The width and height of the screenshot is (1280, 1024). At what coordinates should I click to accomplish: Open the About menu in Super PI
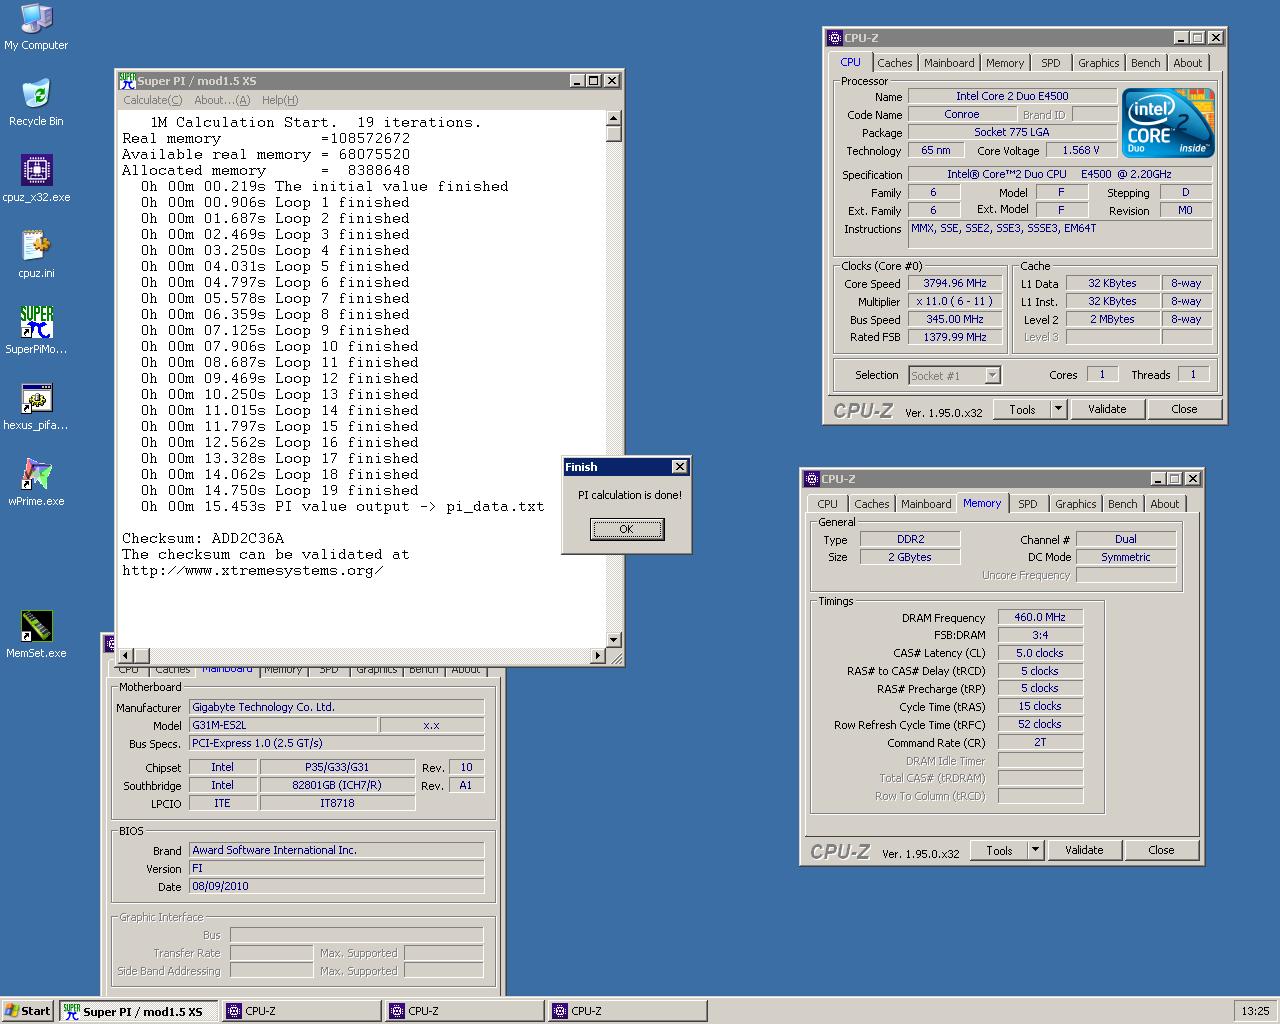click(x=222, y=100)
